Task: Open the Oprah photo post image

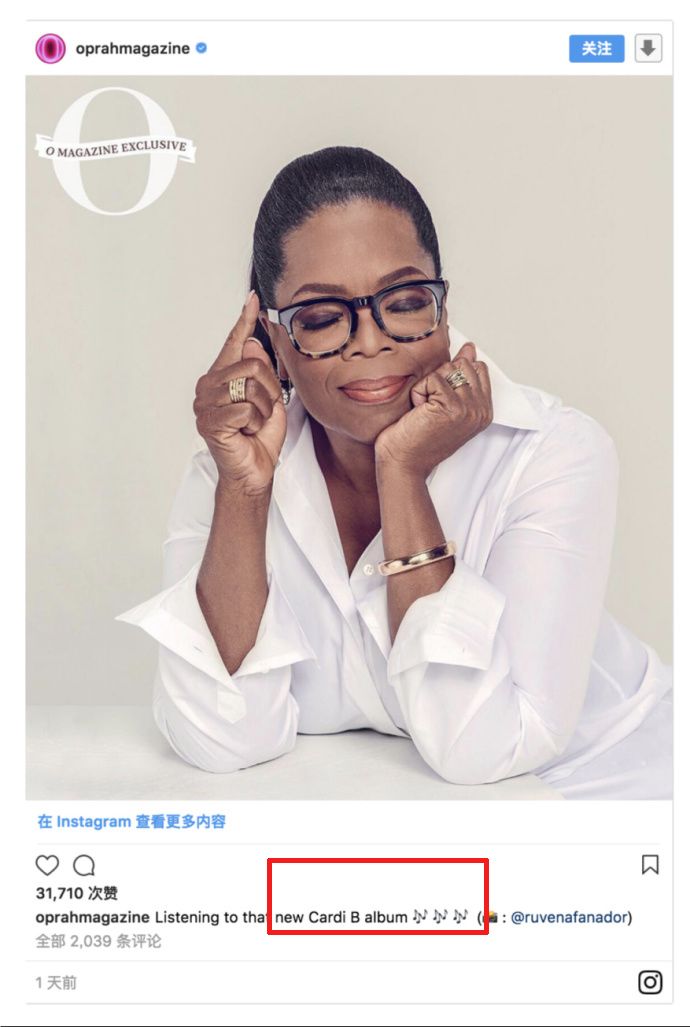Action: pos(349,437)
